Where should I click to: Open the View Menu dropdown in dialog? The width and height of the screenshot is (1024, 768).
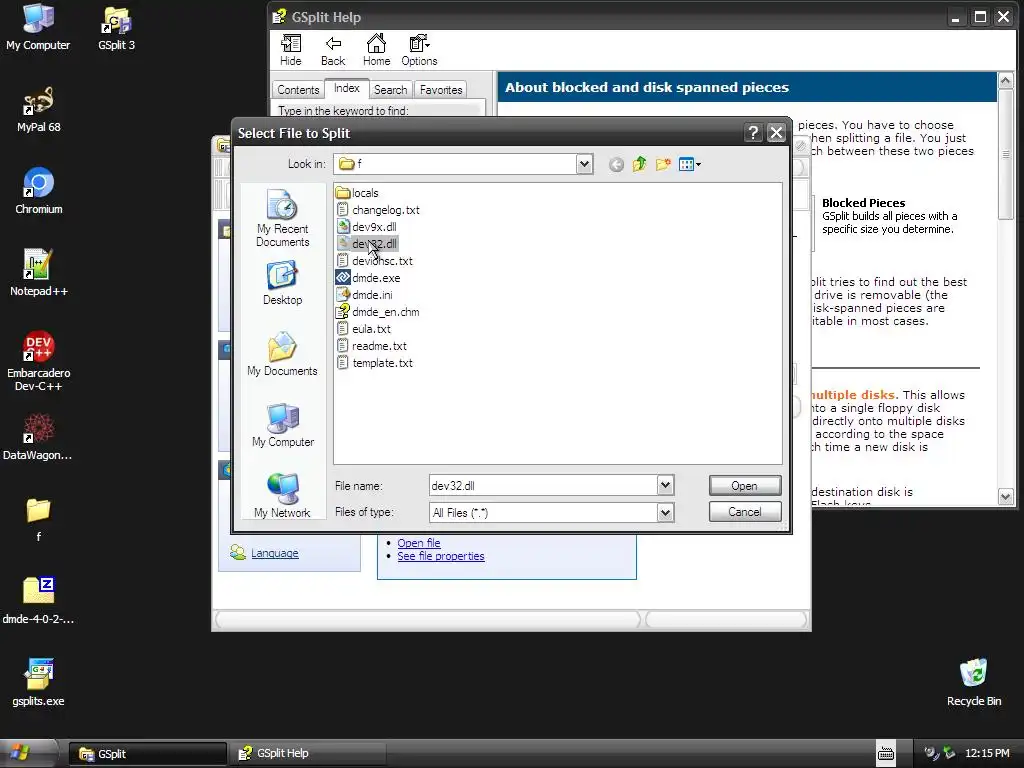tap(690, 165)
